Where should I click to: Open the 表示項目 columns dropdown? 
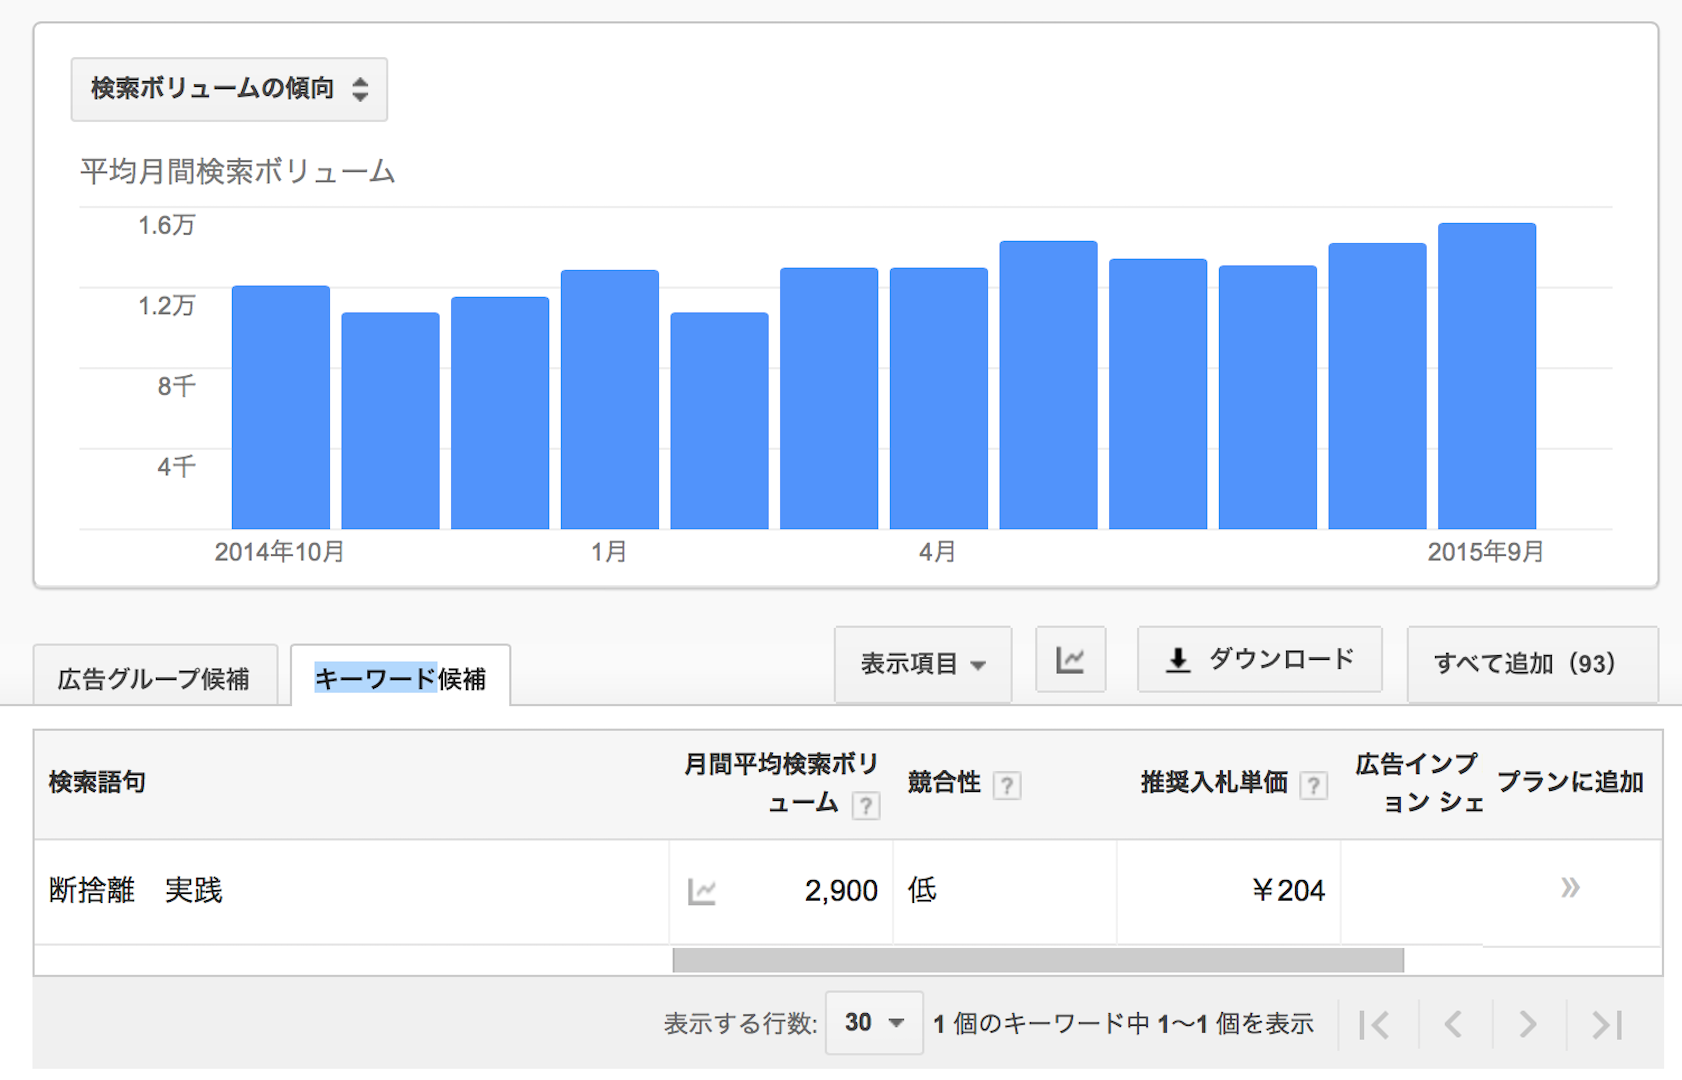tap(923, 664)
